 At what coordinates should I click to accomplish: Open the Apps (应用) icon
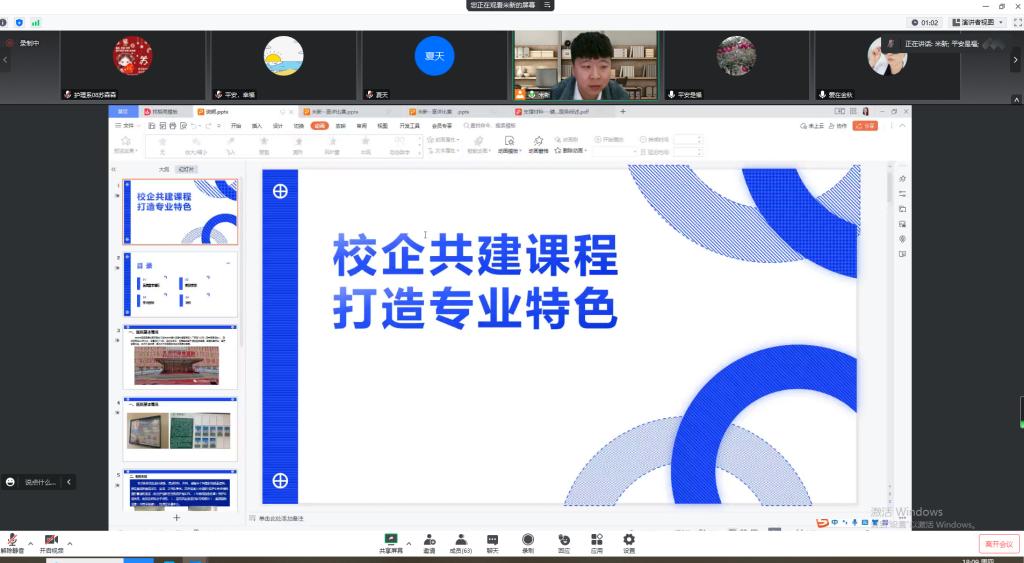click(x=596, y=540)
